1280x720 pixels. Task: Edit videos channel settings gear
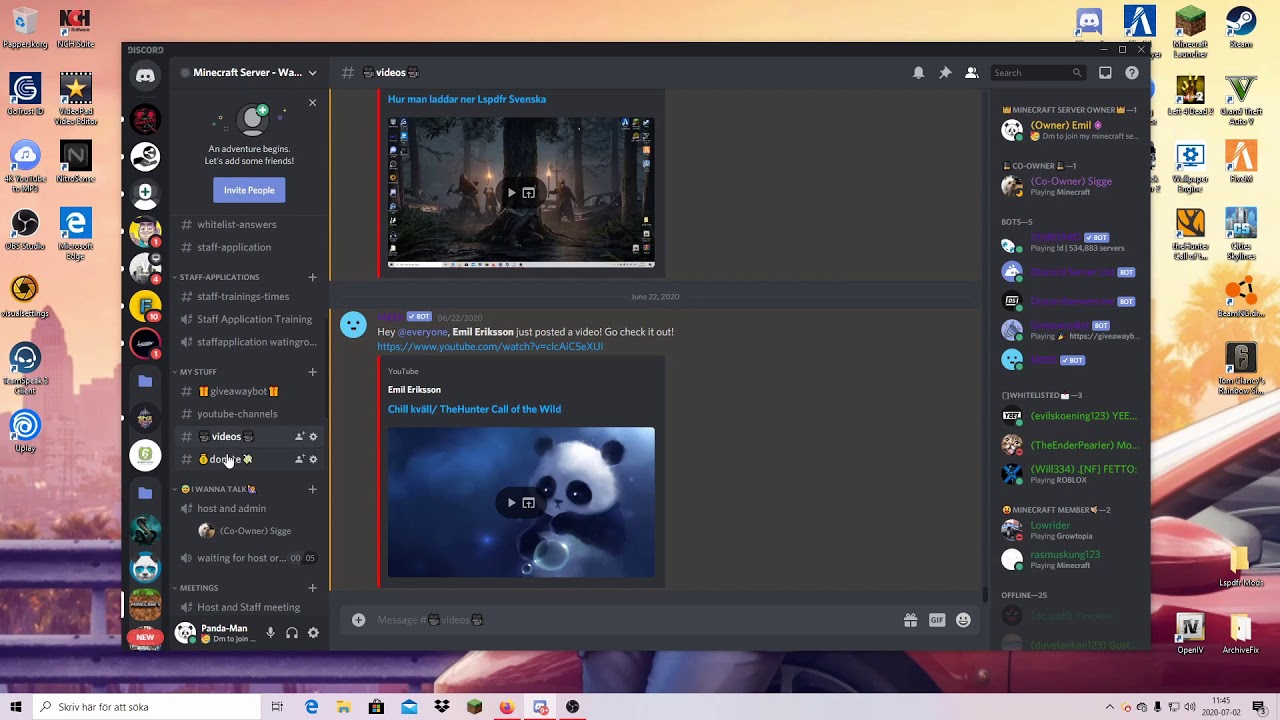(313, 436)
